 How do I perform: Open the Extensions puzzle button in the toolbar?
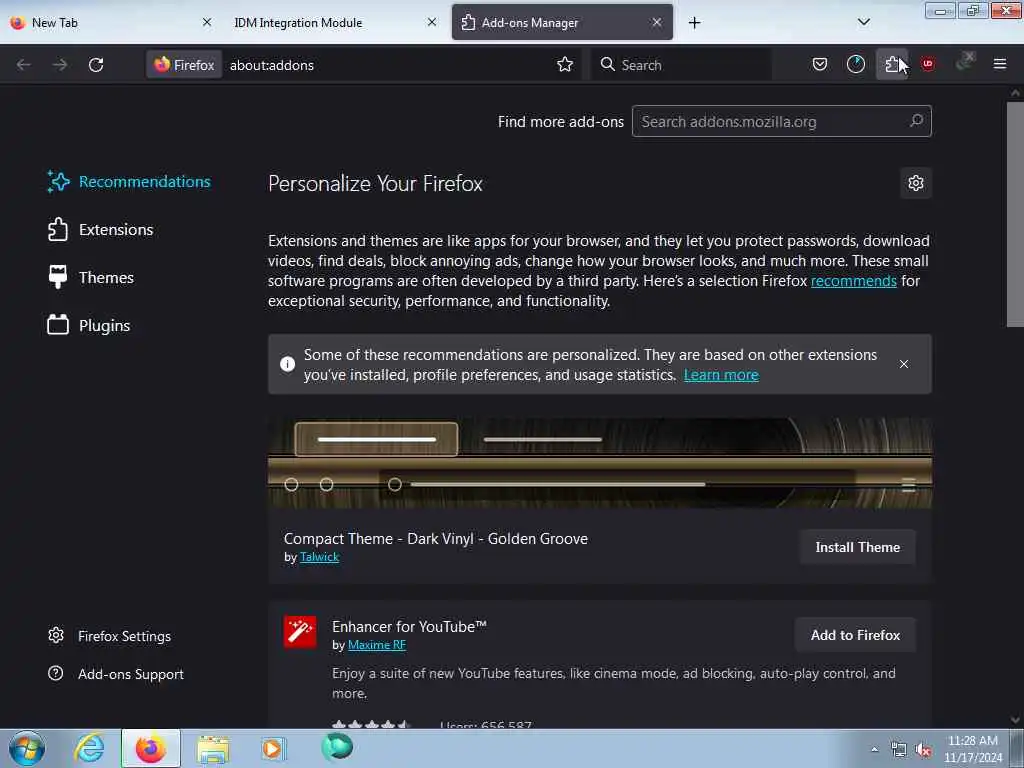[x=892, y=64]
